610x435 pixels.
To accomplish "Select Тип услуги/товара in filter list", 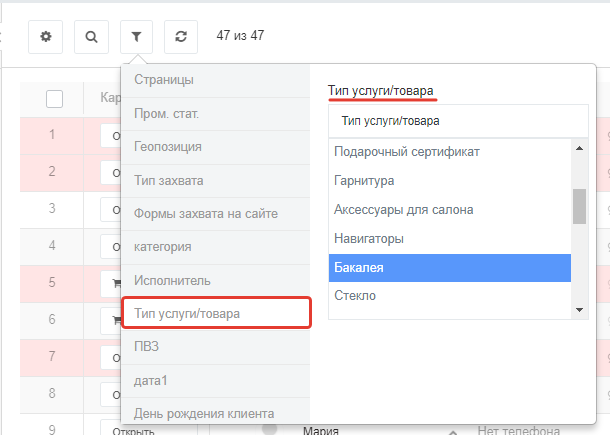I will click(217, 313).
